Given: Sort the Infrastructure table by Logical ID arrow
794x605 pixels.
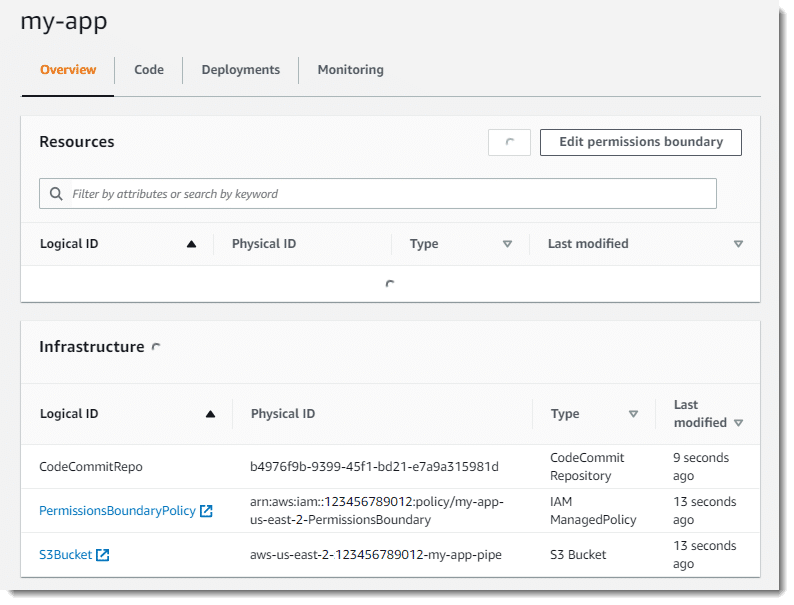Looking at the screenshot, I should click(211, 414).
